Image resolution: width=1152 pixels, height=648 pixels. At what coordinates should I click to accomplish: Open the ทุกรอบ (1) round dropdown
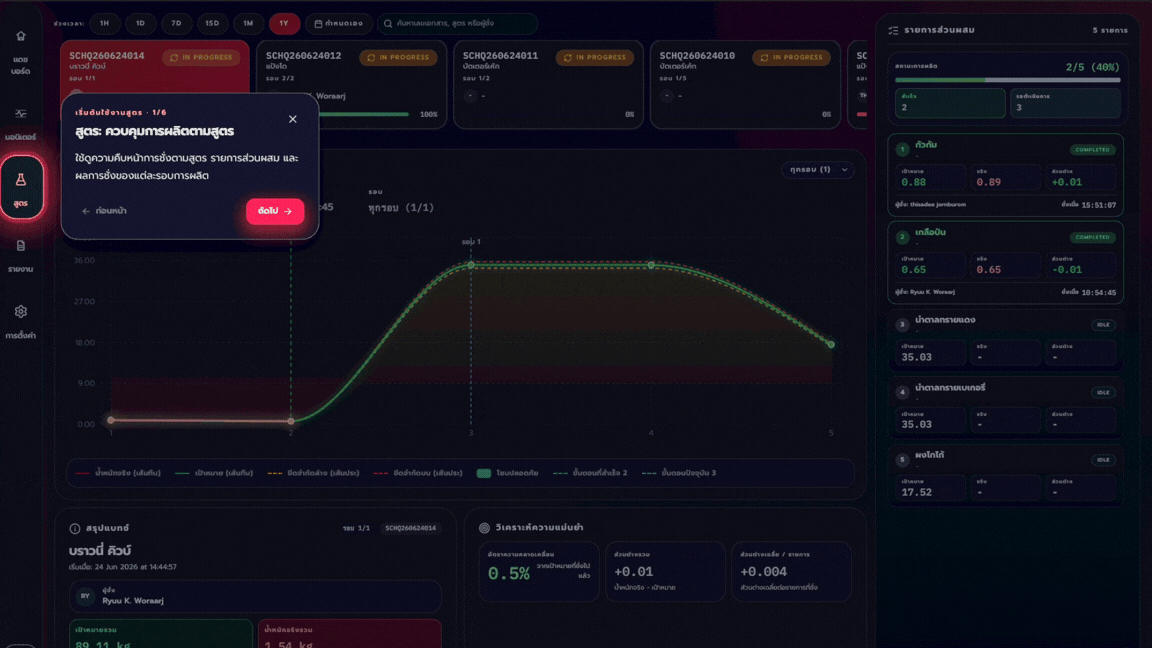tap(818, 170)
